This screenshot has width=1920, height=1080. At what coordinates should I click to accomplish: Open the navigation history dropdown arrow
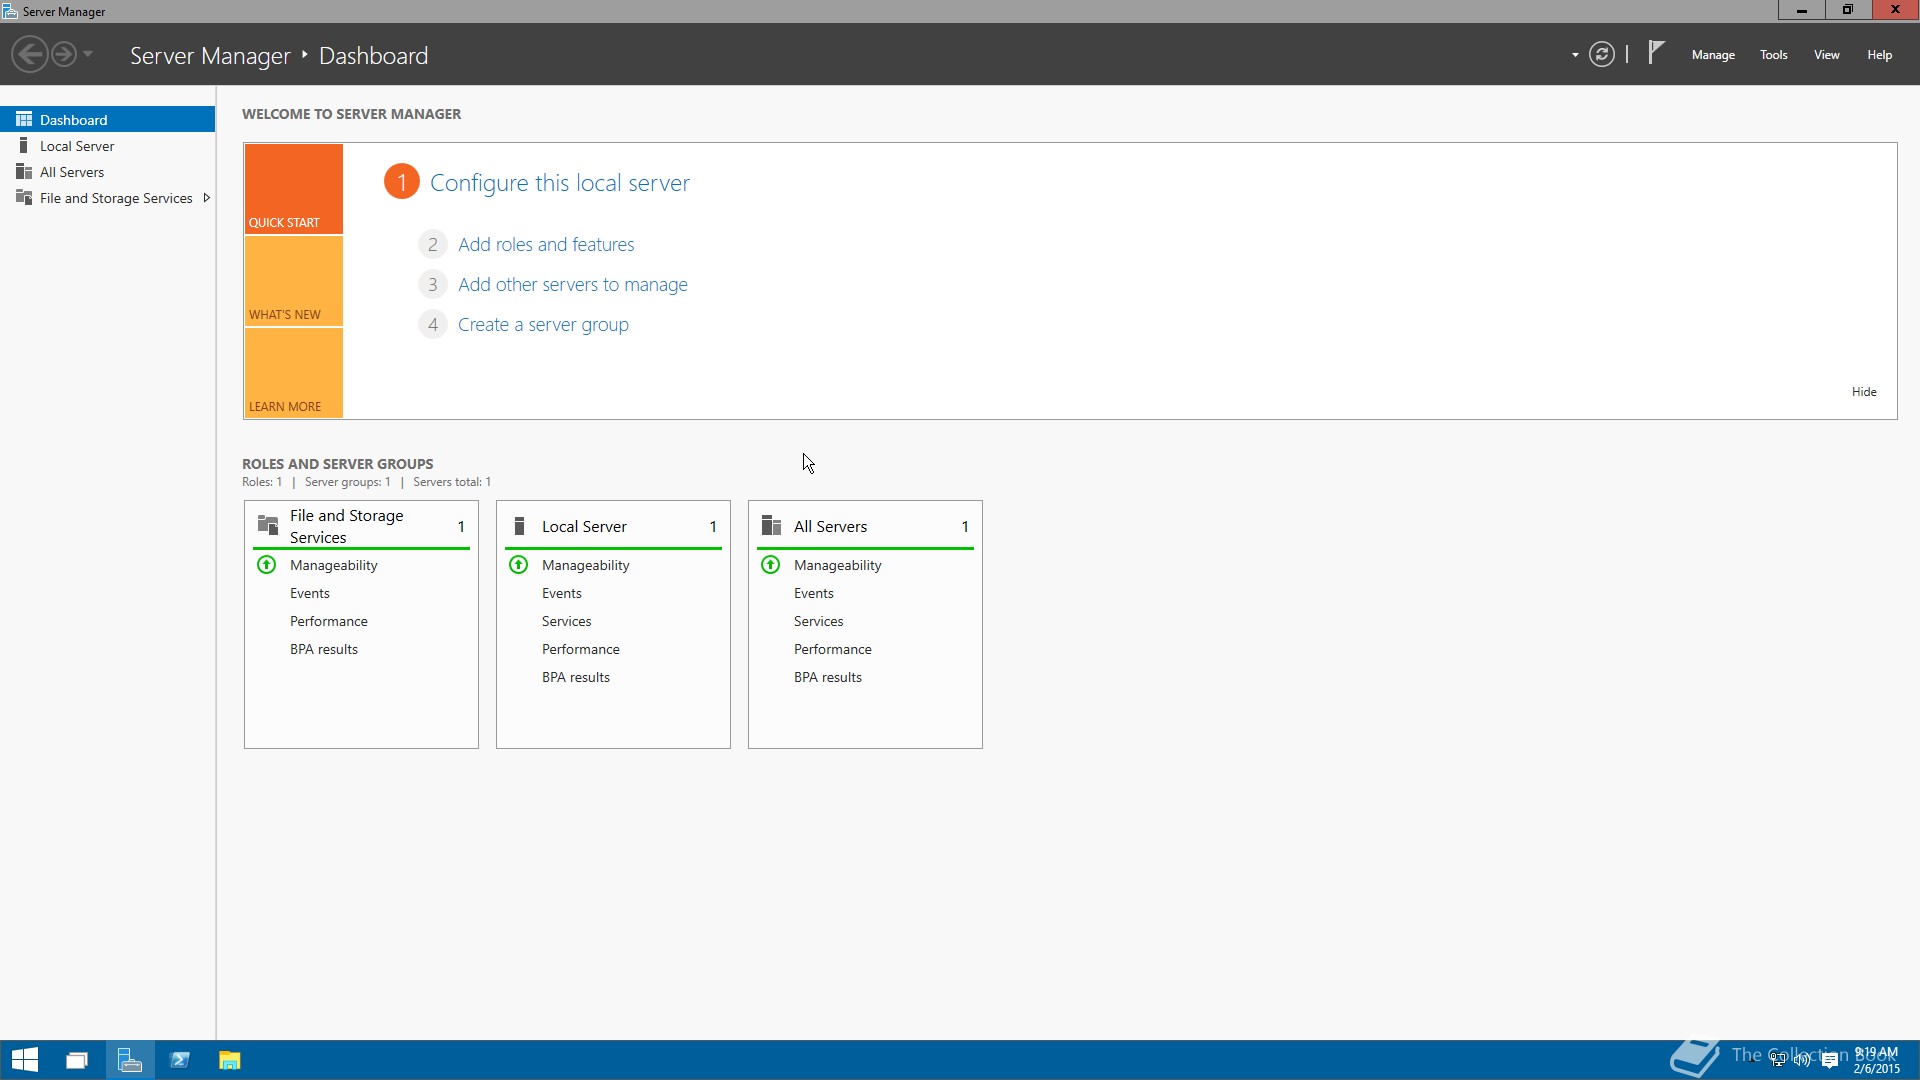[88, 54]
